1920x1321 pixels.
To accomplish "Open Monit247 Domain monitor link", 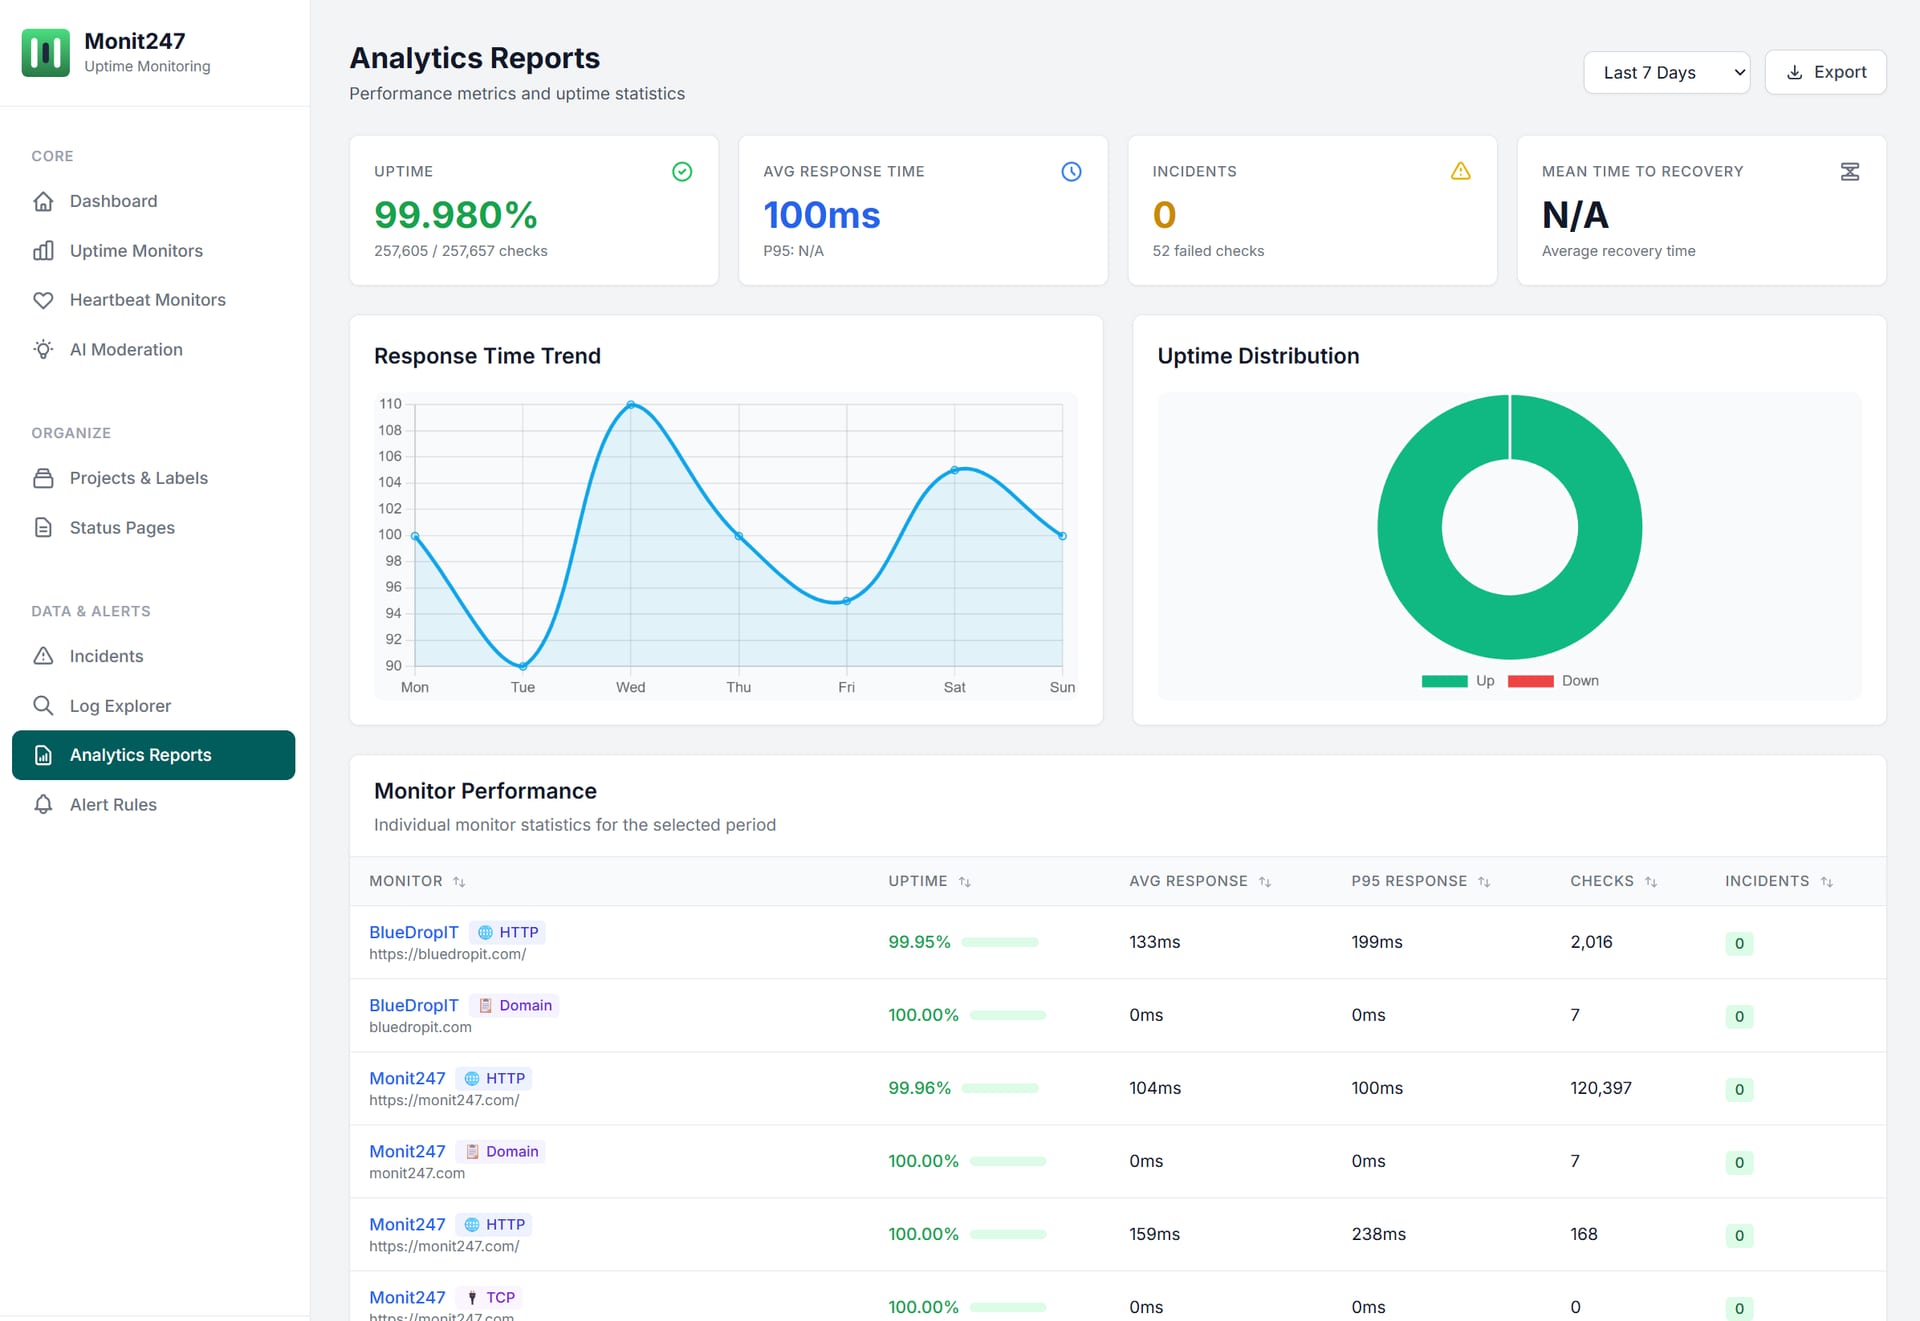I will pos(407,1151).
